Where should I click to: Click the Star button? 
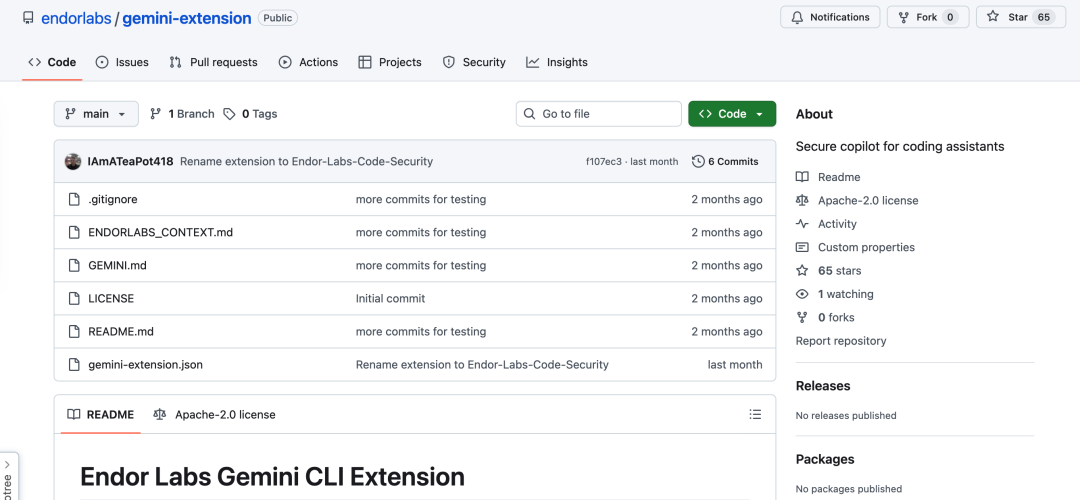click(x=1020, y=17)
